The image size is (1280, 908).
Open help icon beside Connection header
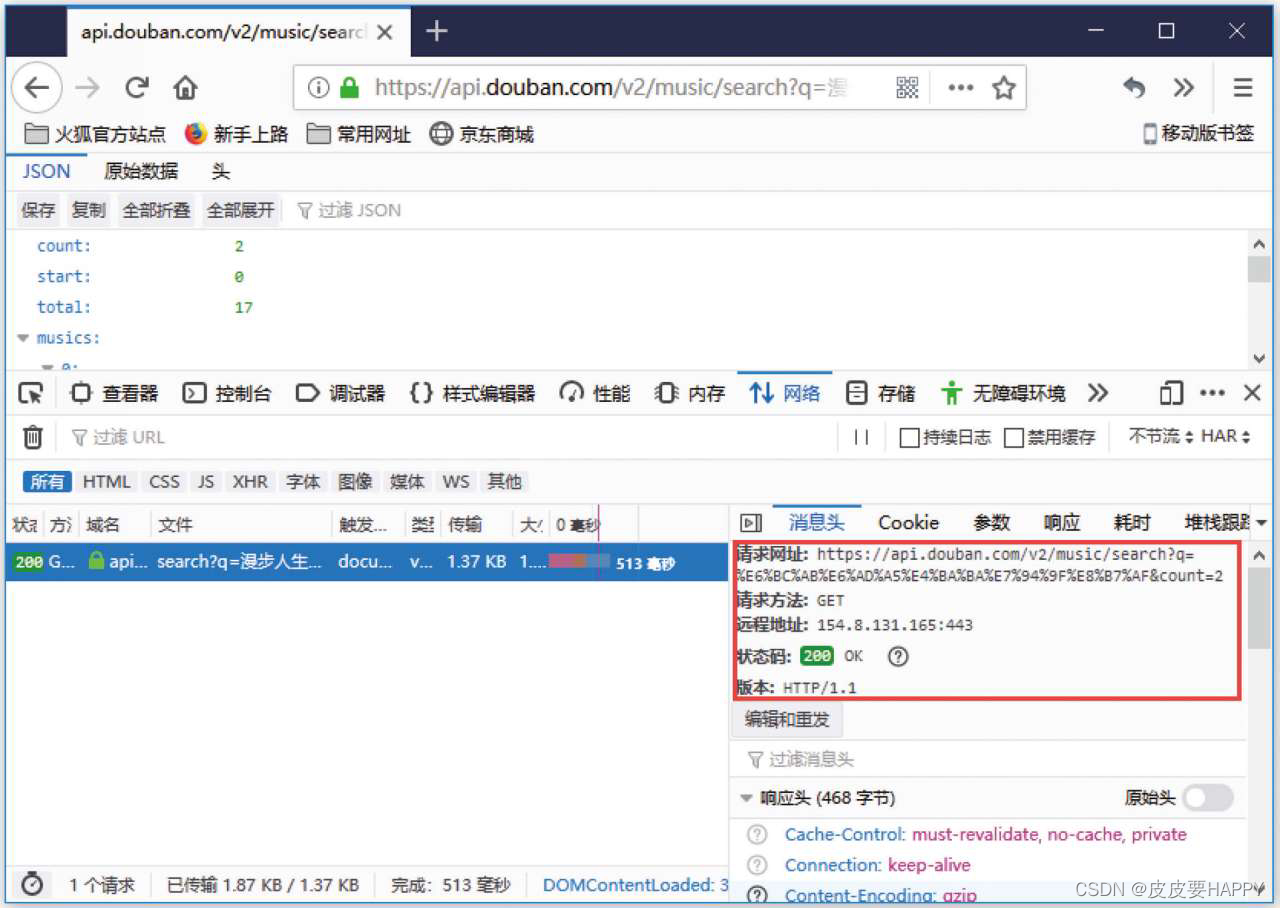tap(758, 865)
